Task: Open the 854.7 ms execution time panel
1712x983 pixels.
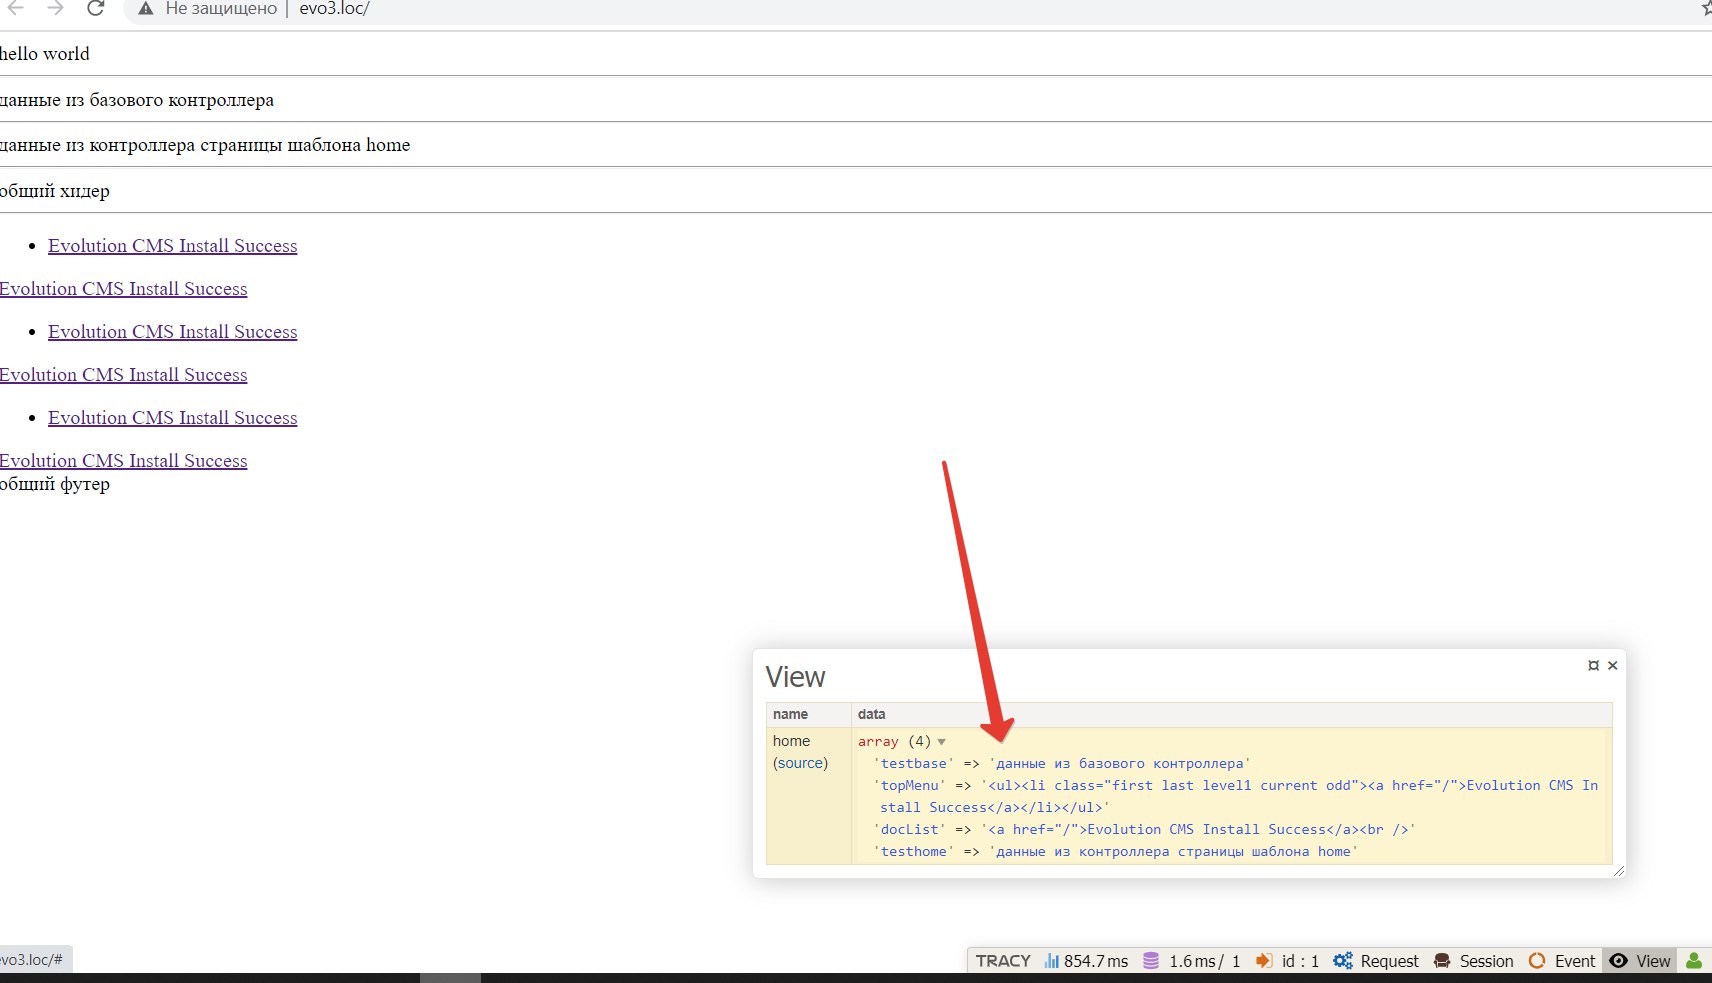Action: [1086, 961]
